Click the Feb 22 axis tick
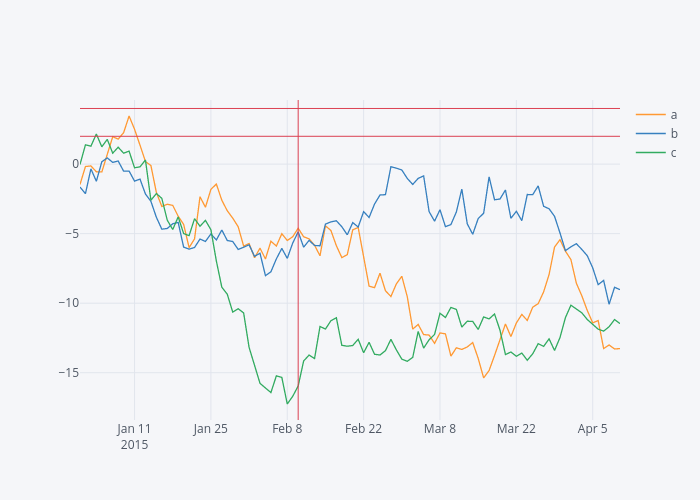Screen dimensions: 700x500 (x=364, y=429)
